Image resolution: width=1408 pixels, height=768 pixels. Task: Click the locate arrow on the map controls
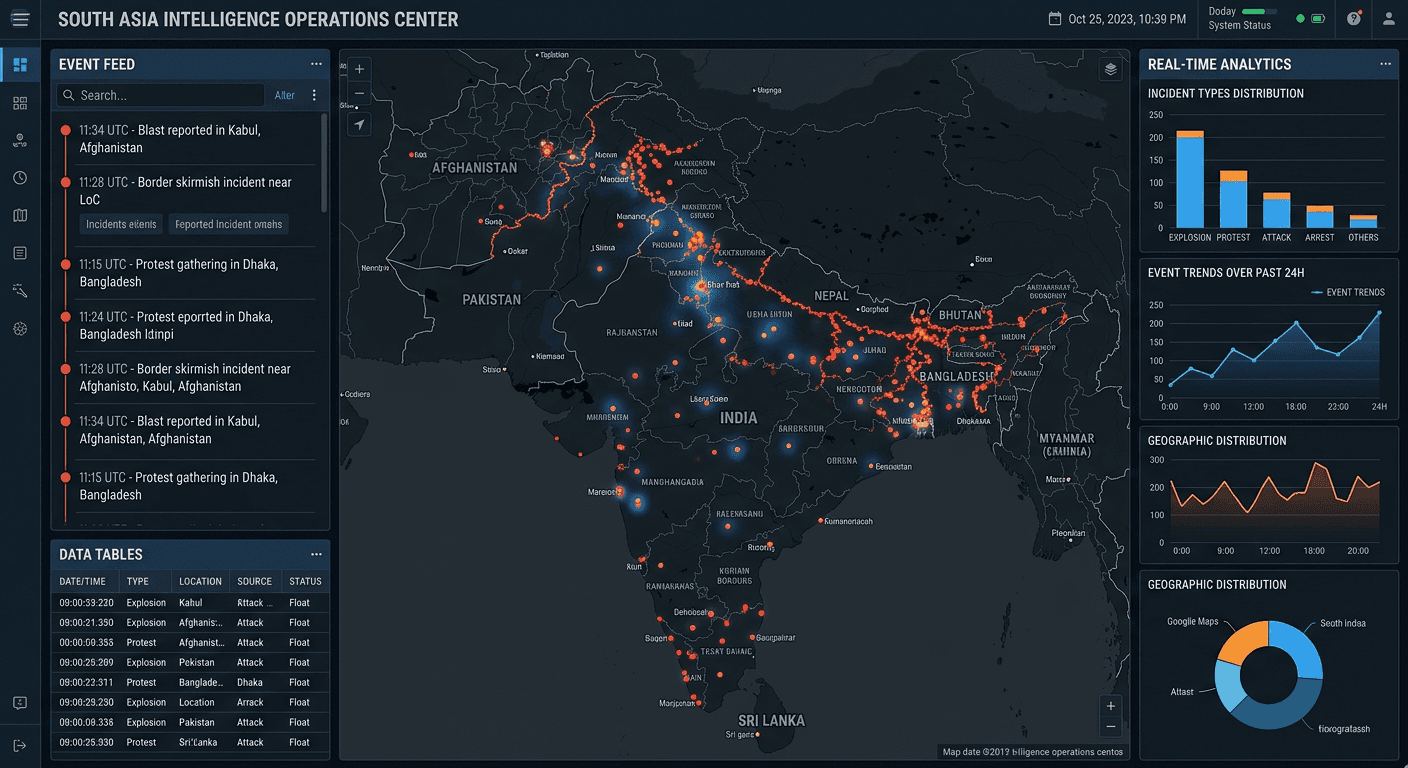(x=359, y=124)
